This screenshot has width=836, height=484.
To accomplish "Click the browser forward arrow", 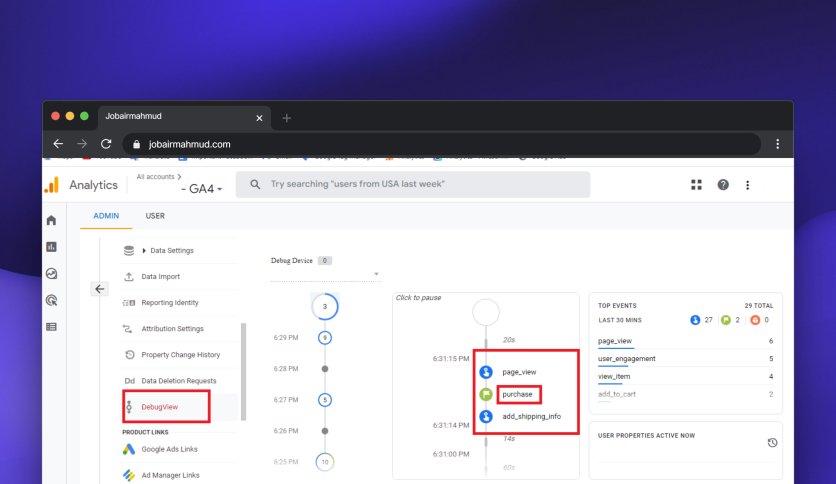I will pyautogui.click(x=82, y=144).
